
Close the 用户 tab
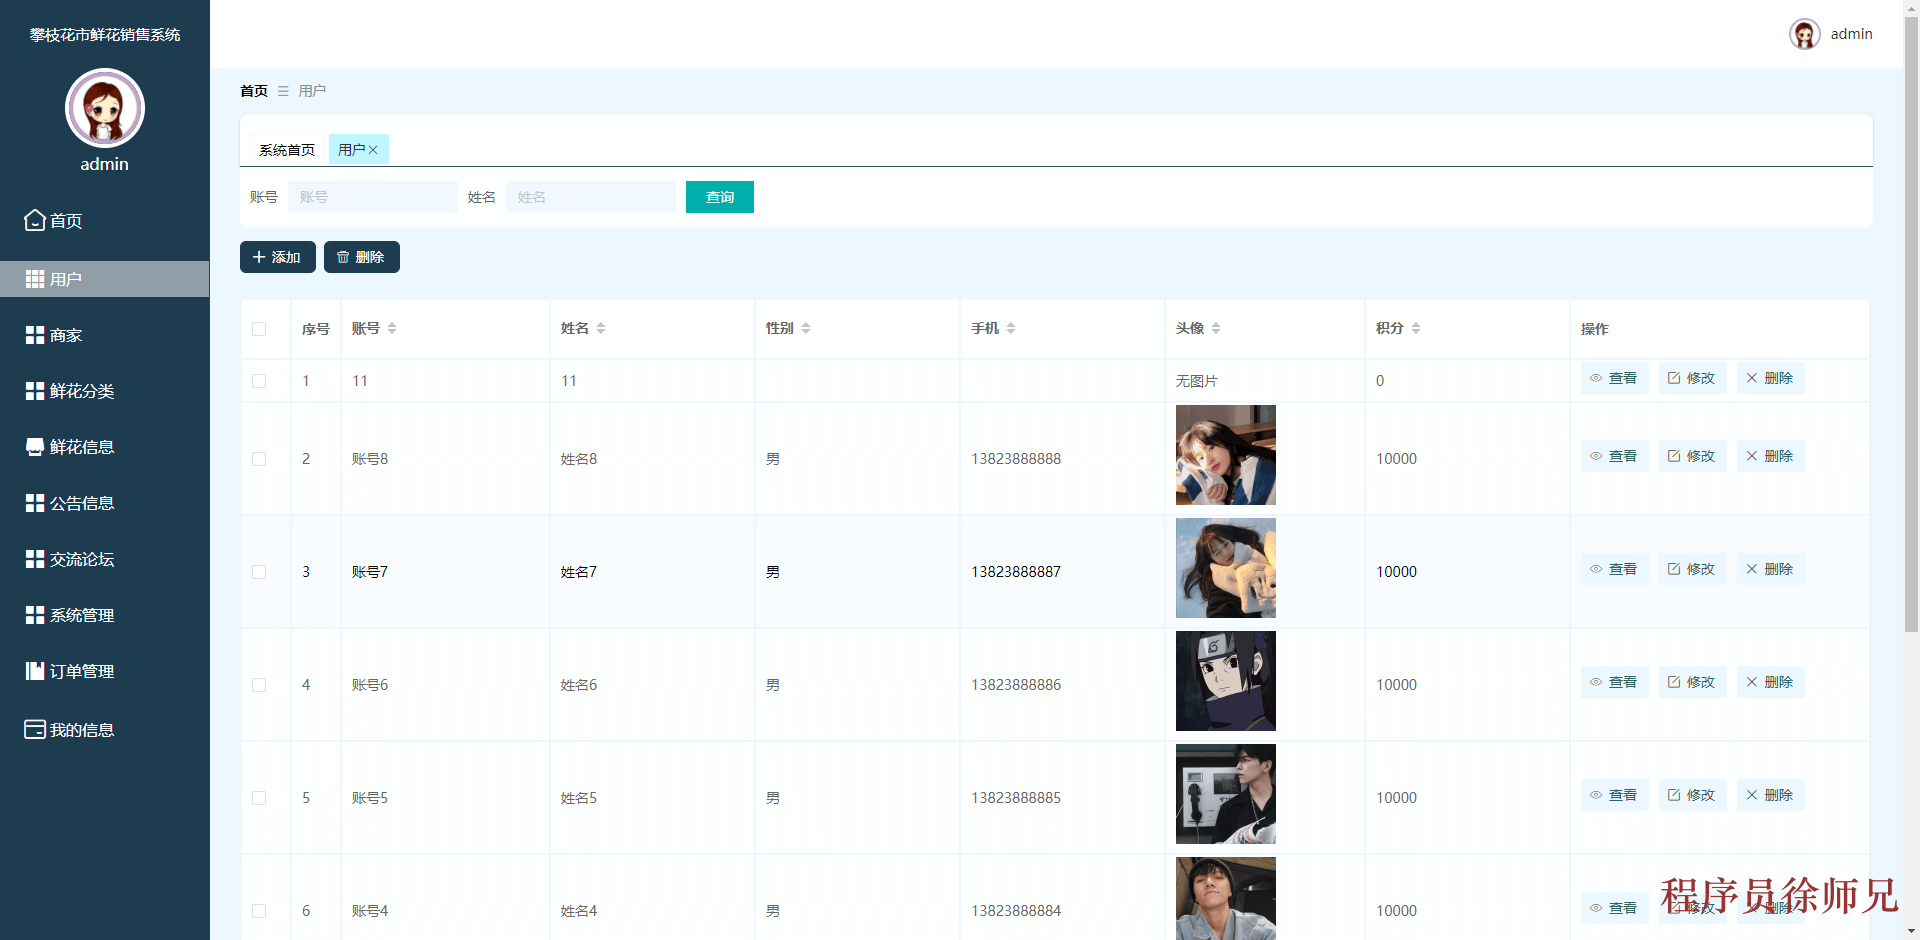pyautogui.click(x=374, y=149)
